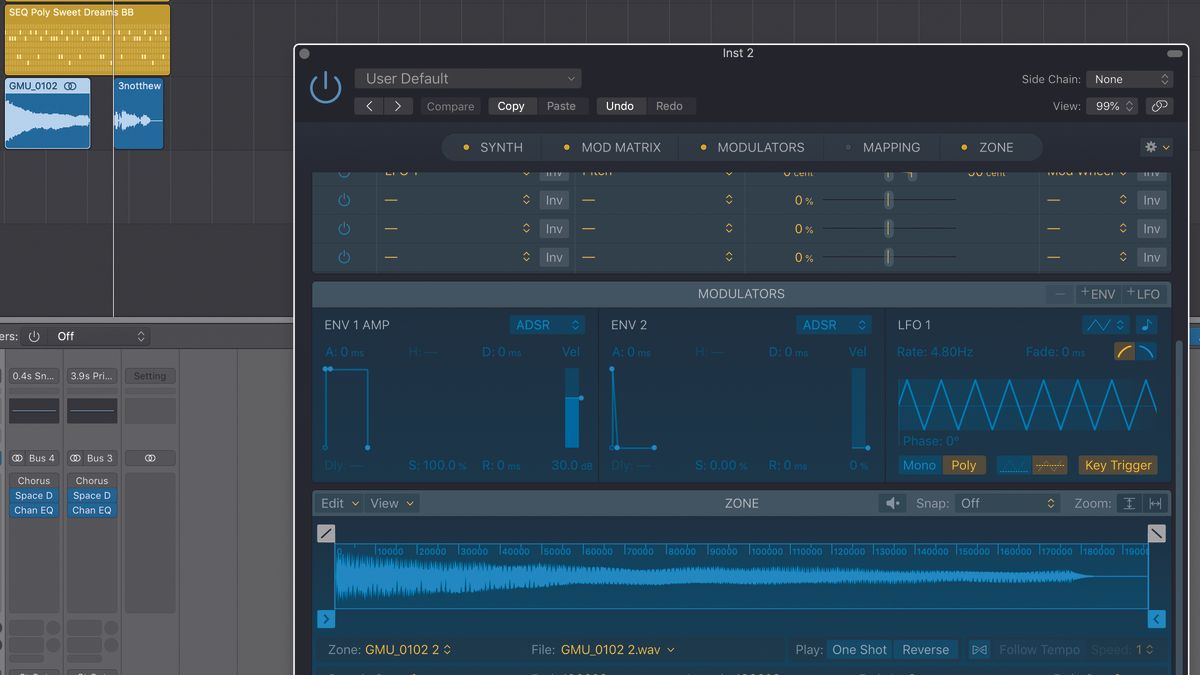Image resolution: width=1200 pixels, height=675 pixels.
Task: Switch LFO 1 from Poly to Mono
Action: (919, 464)
